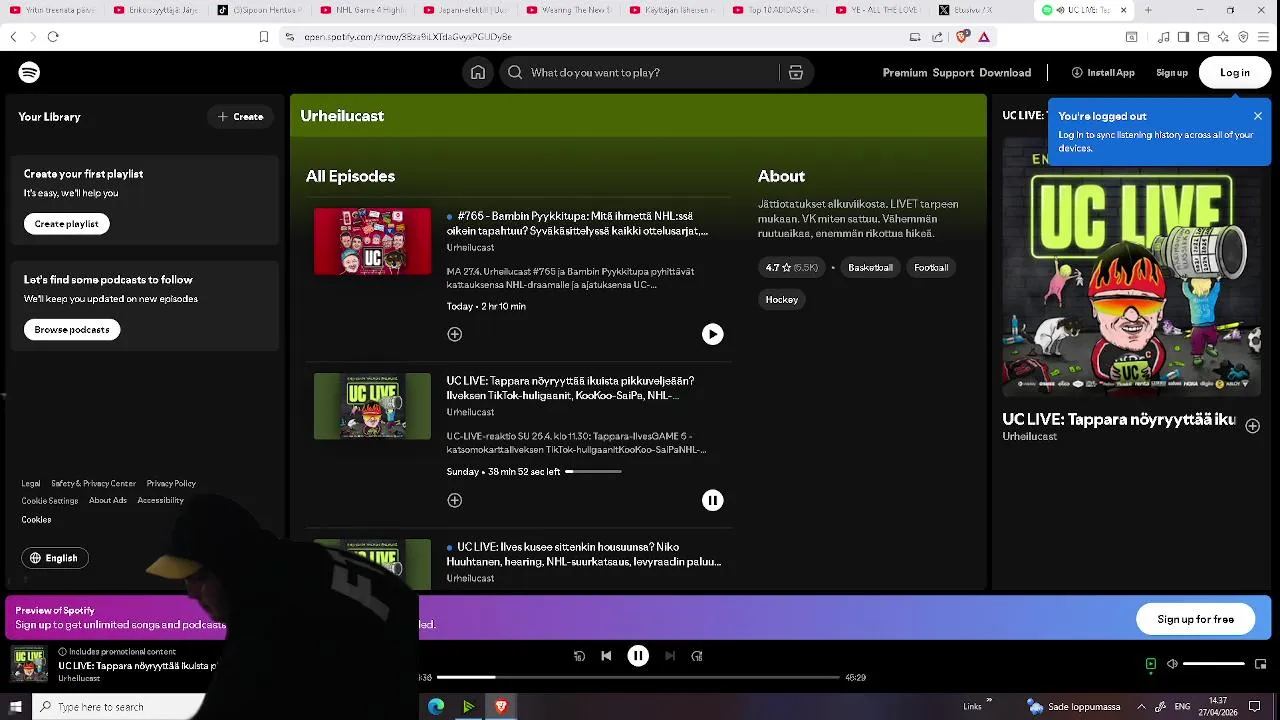Open Legal link
1280x720 pixels.
(x=31, y=484)
